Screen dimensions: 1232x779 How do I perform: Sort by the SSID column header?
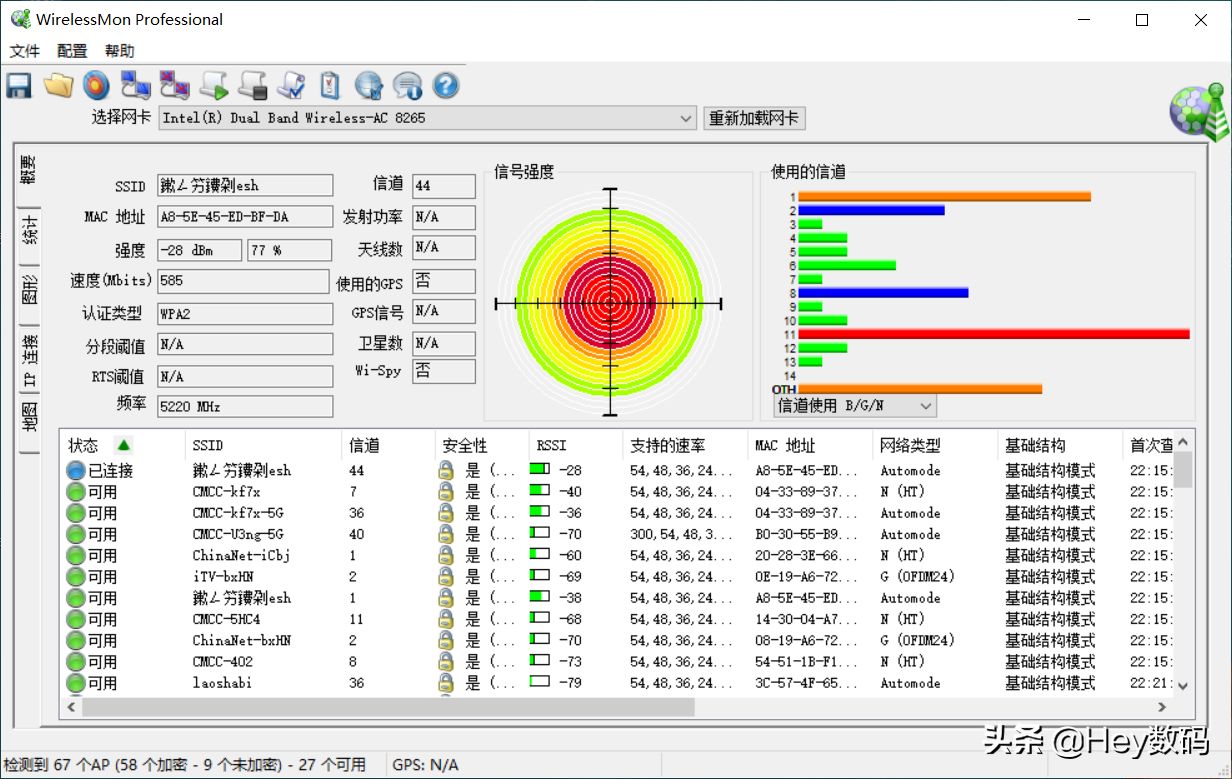point(263,445)
